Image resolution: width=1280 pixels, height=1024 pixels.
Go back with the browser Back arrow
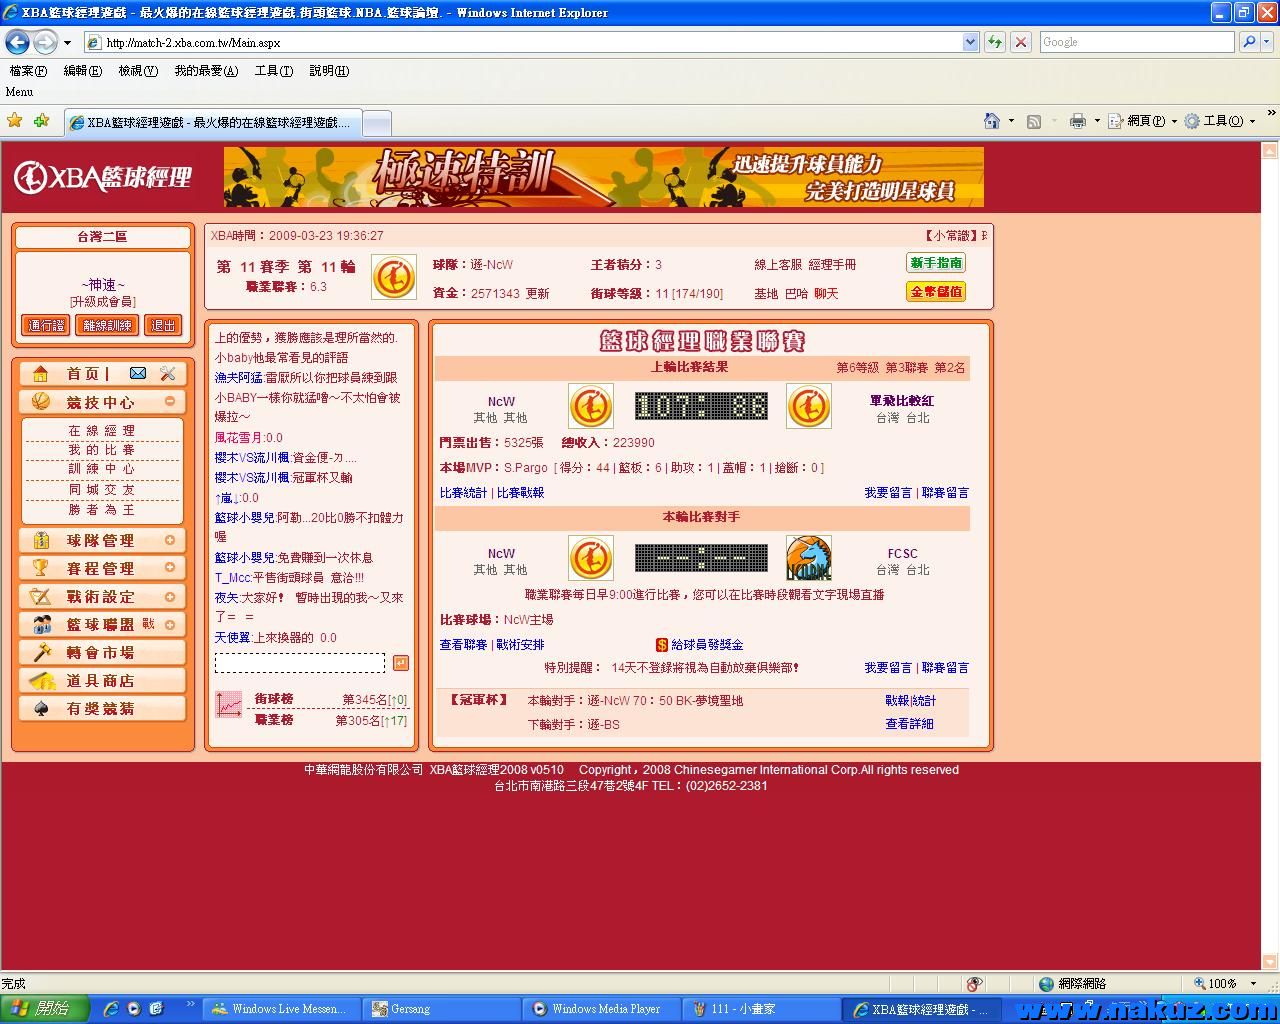coord(17,42)
